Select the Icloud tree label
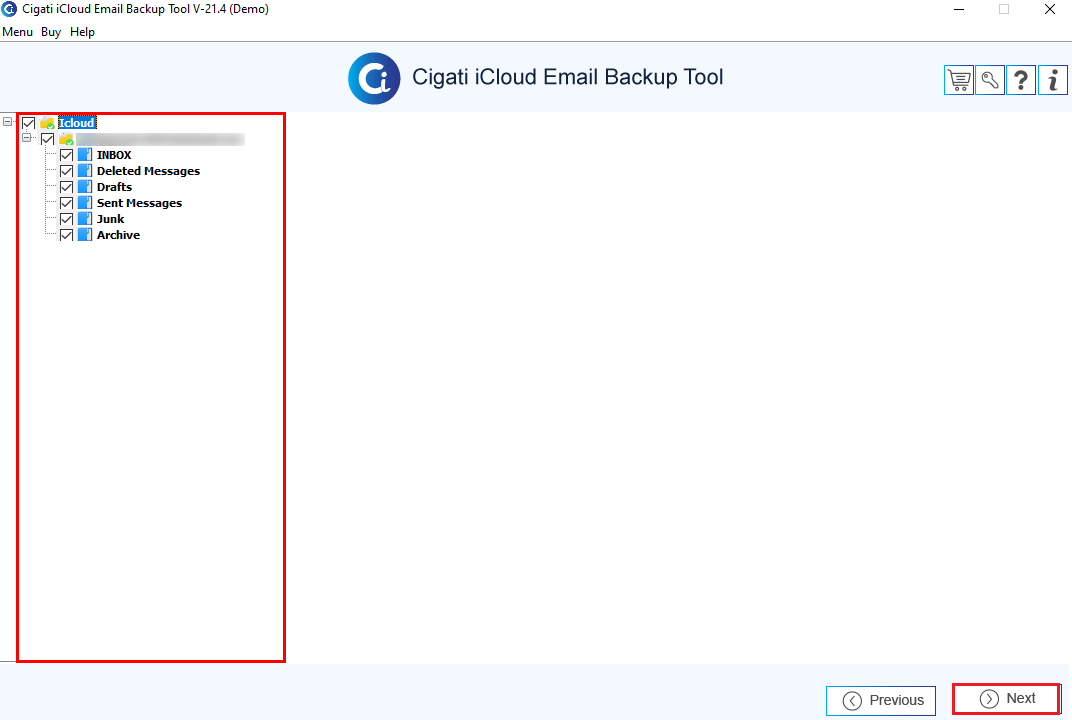The image size is (1072, 720). pos(77,123)
